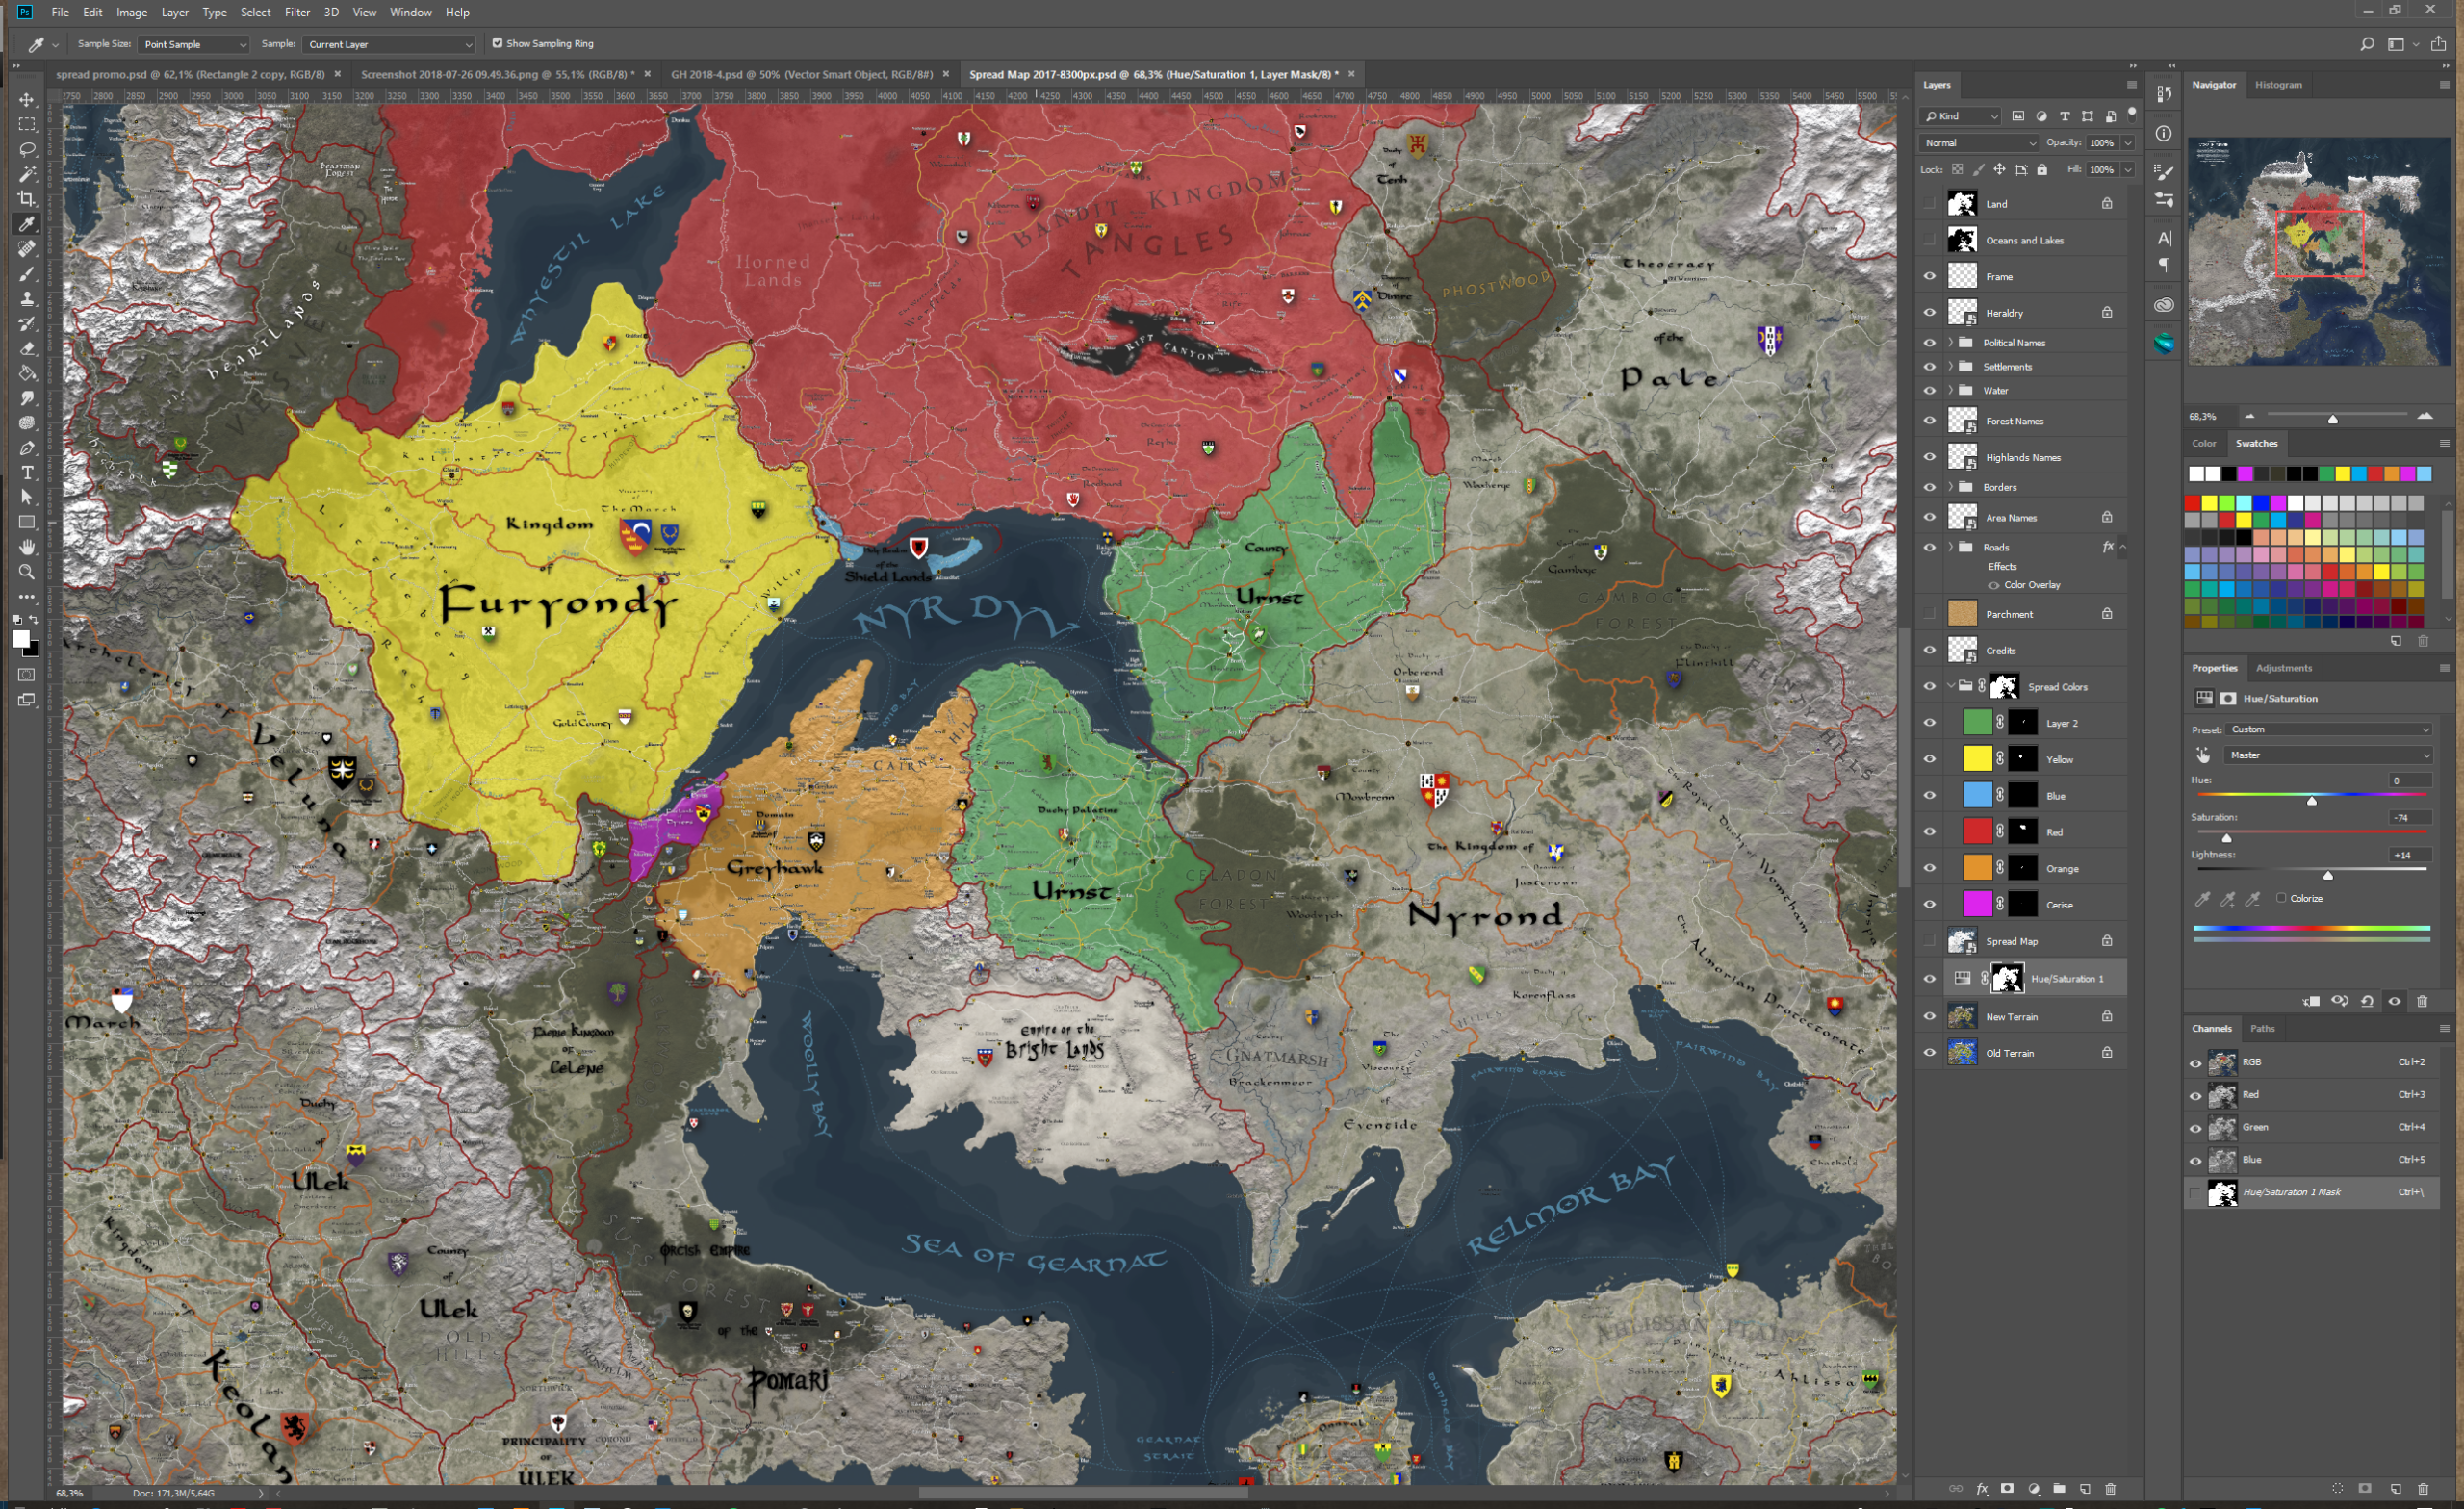Screen dimensions: 2464x1509
Task: Switch to GH 2018-4.psd document tab
Action: click(x=801, y=74)
